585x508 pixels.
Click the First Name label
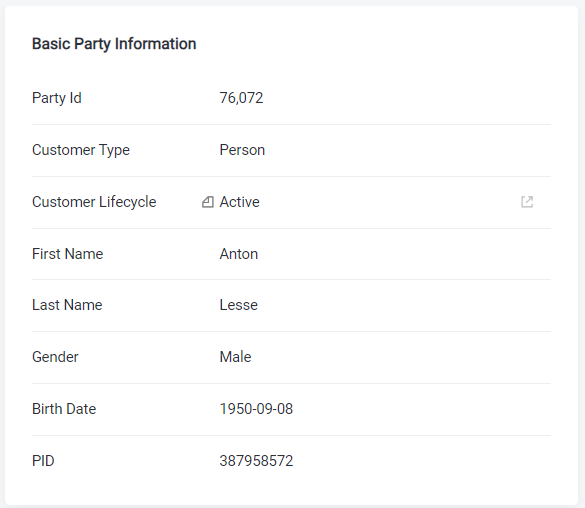tap(68, 254)
